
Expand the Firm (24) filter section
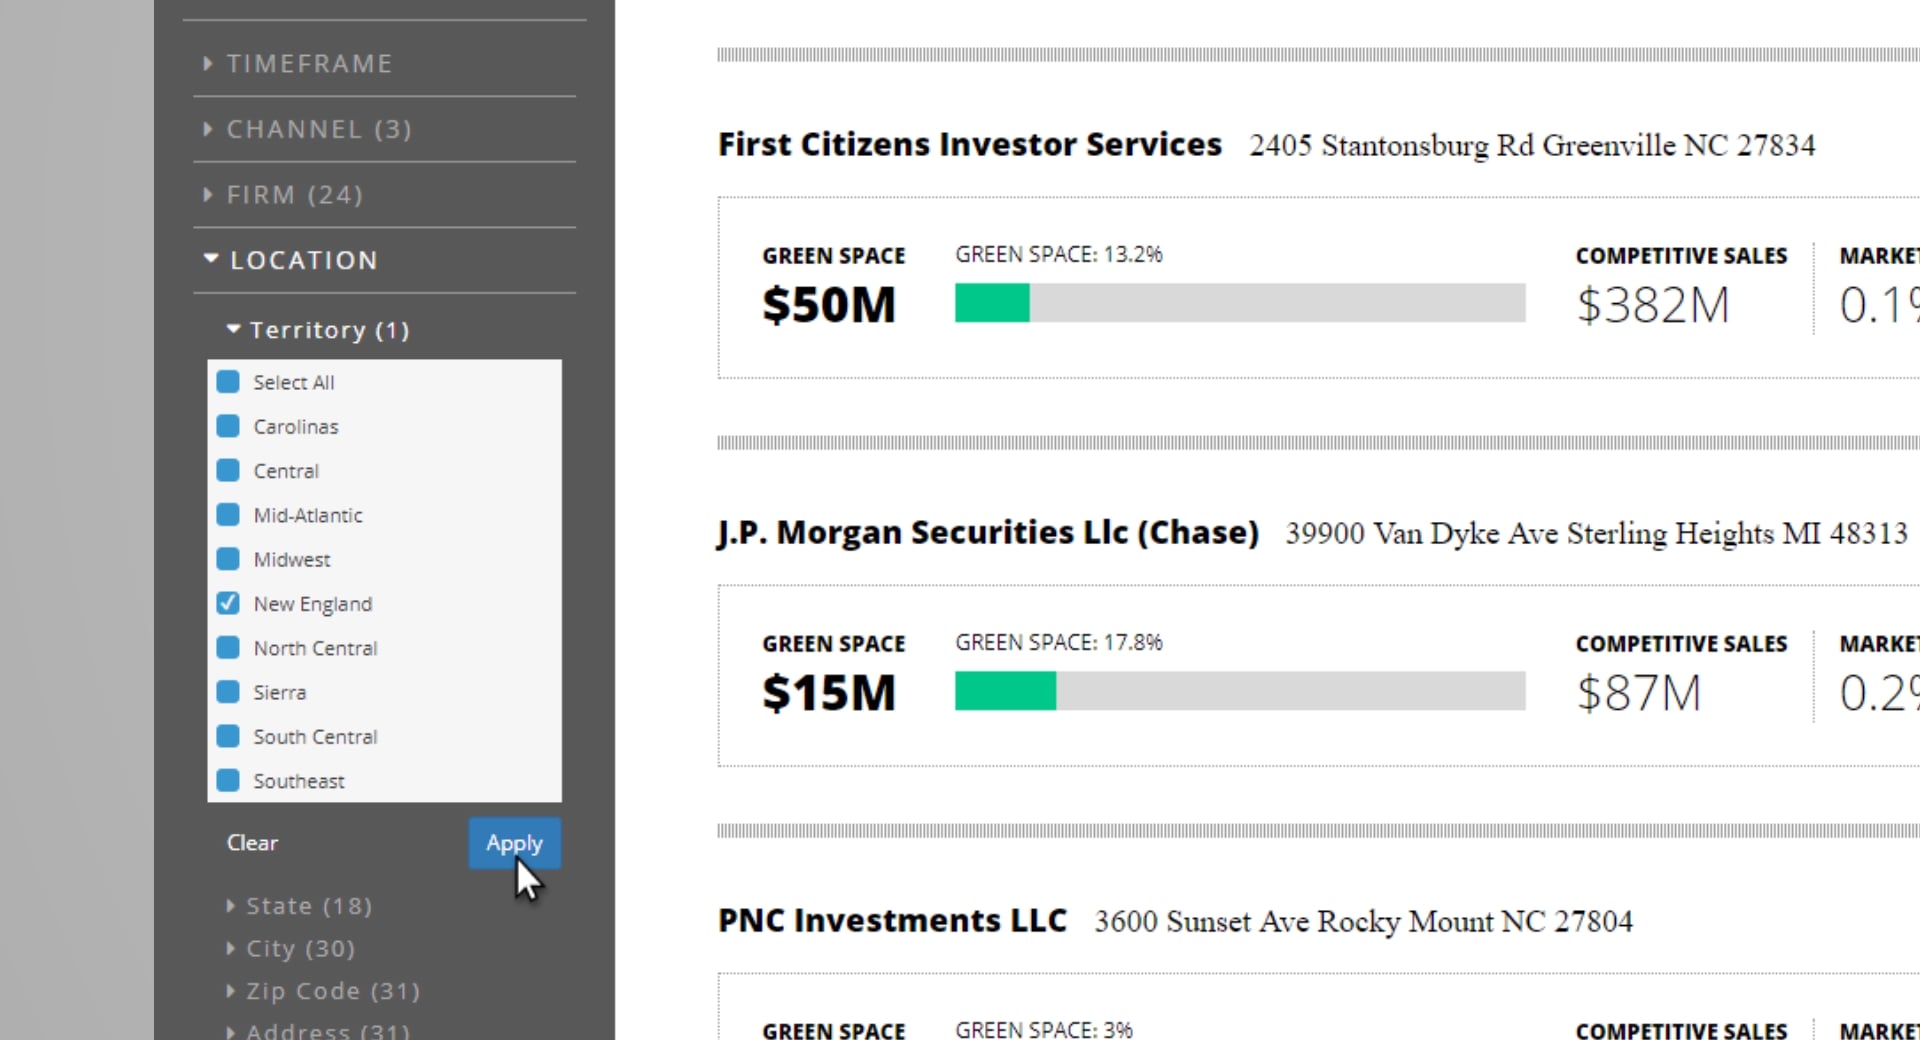coord(294,195)
